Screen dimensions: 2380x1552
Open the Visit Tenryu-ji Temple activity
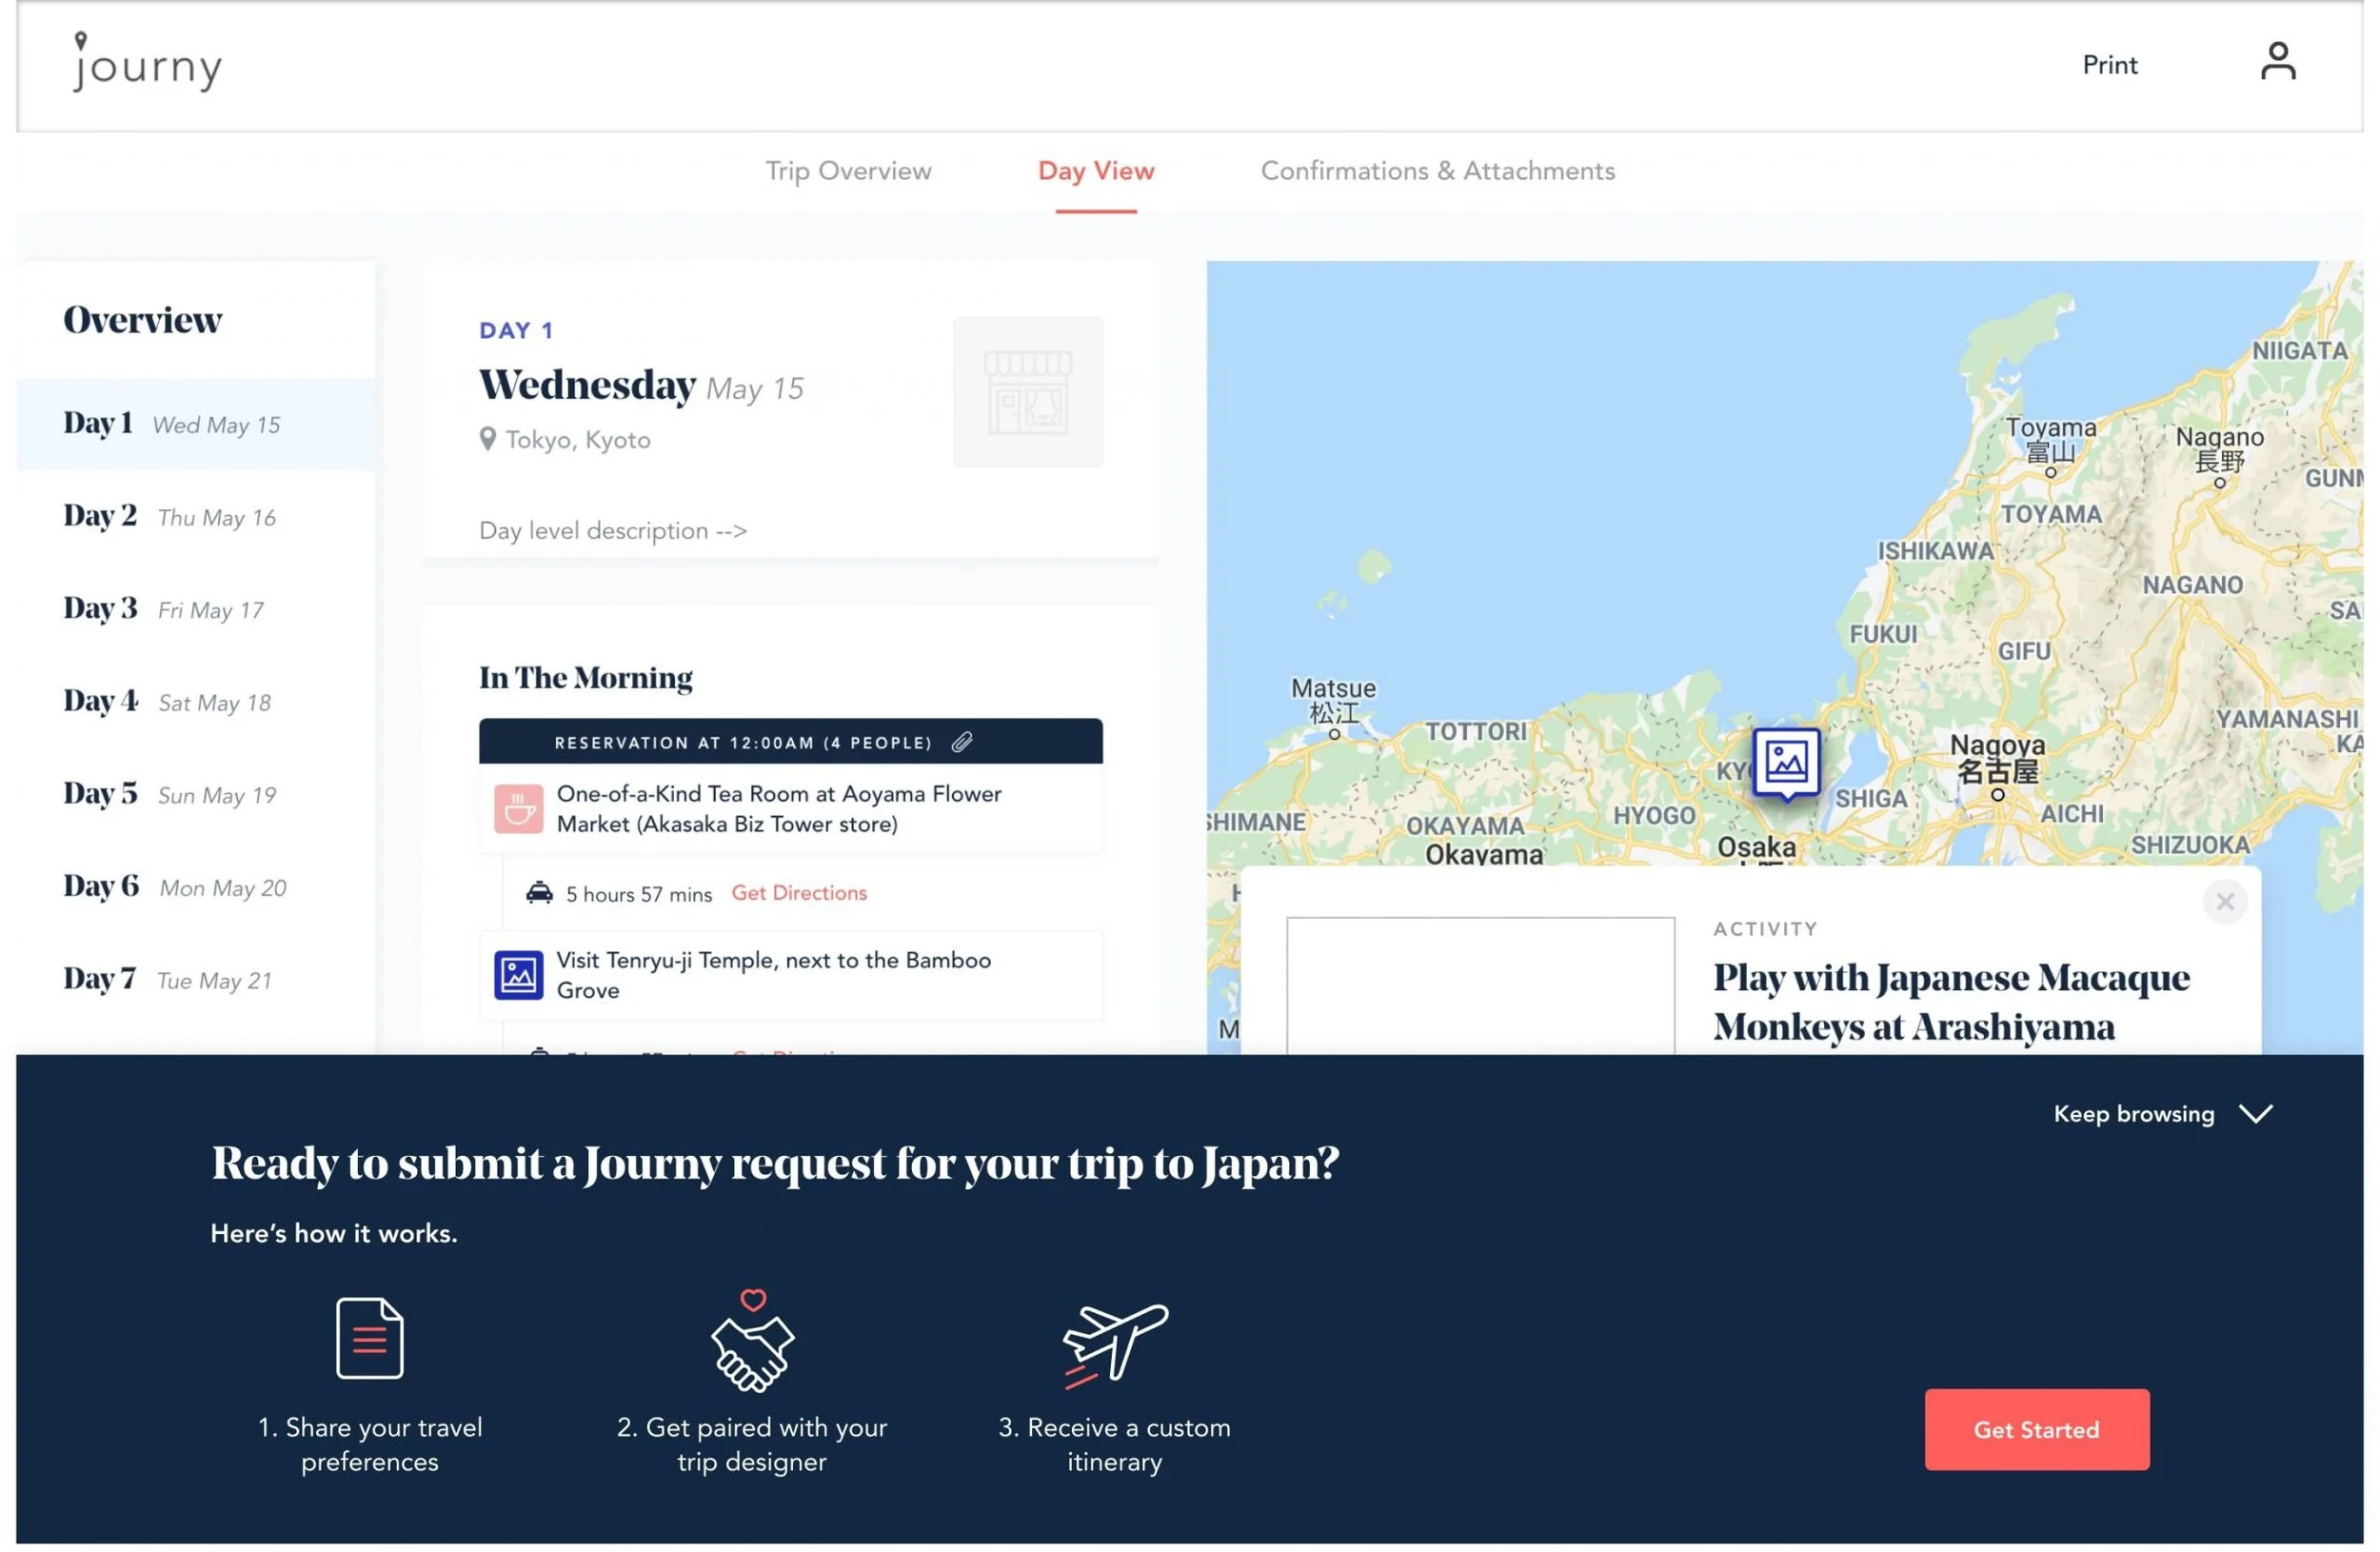pyautogui.click(x=790, y=975)
